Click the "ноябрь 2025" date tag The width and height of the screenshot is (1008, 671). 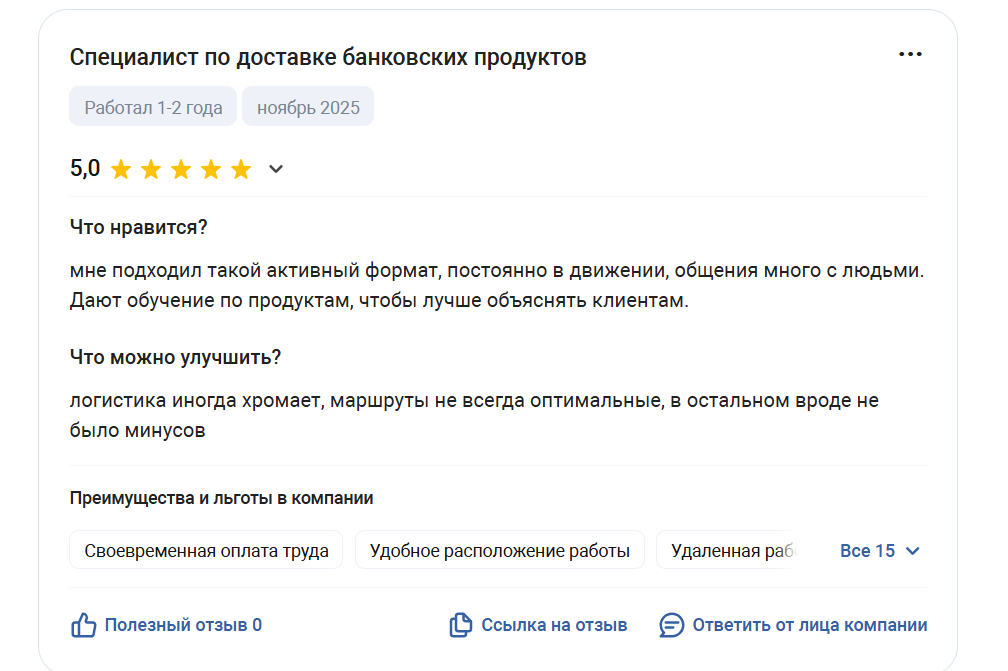click(x=308, y=108)
